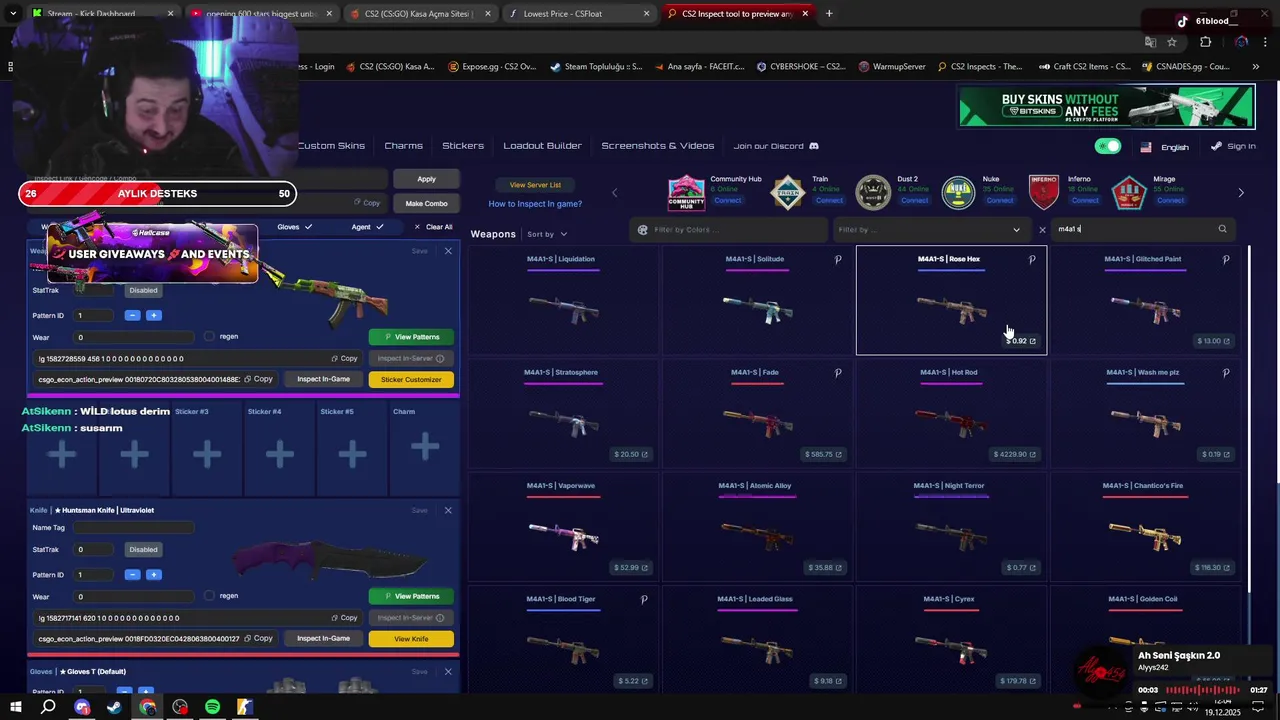
Task: Show previous servers with left arrow
Action: [614, 193]
